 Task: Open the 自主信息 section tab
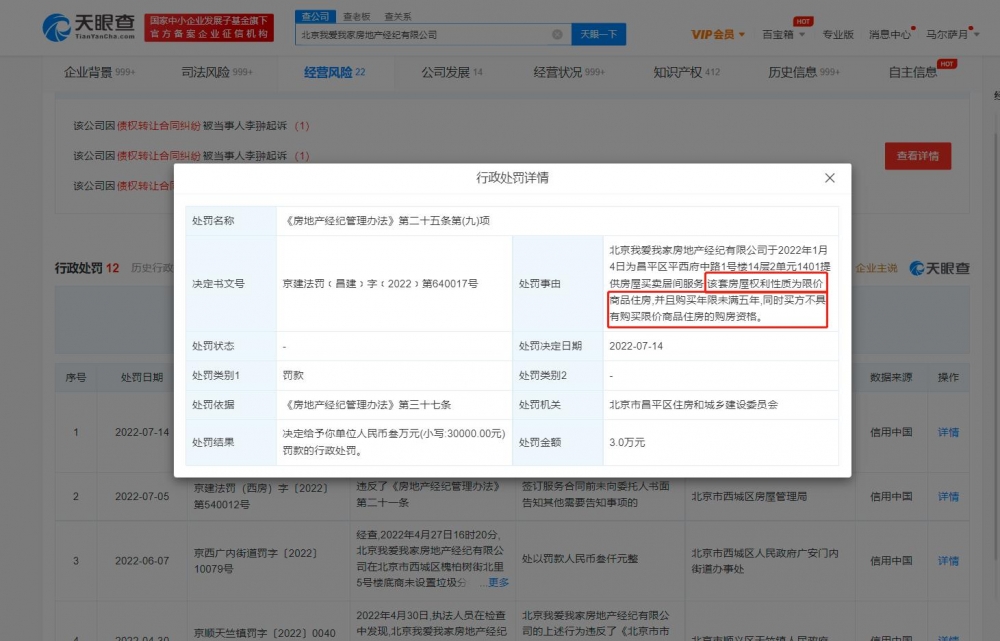913,73
